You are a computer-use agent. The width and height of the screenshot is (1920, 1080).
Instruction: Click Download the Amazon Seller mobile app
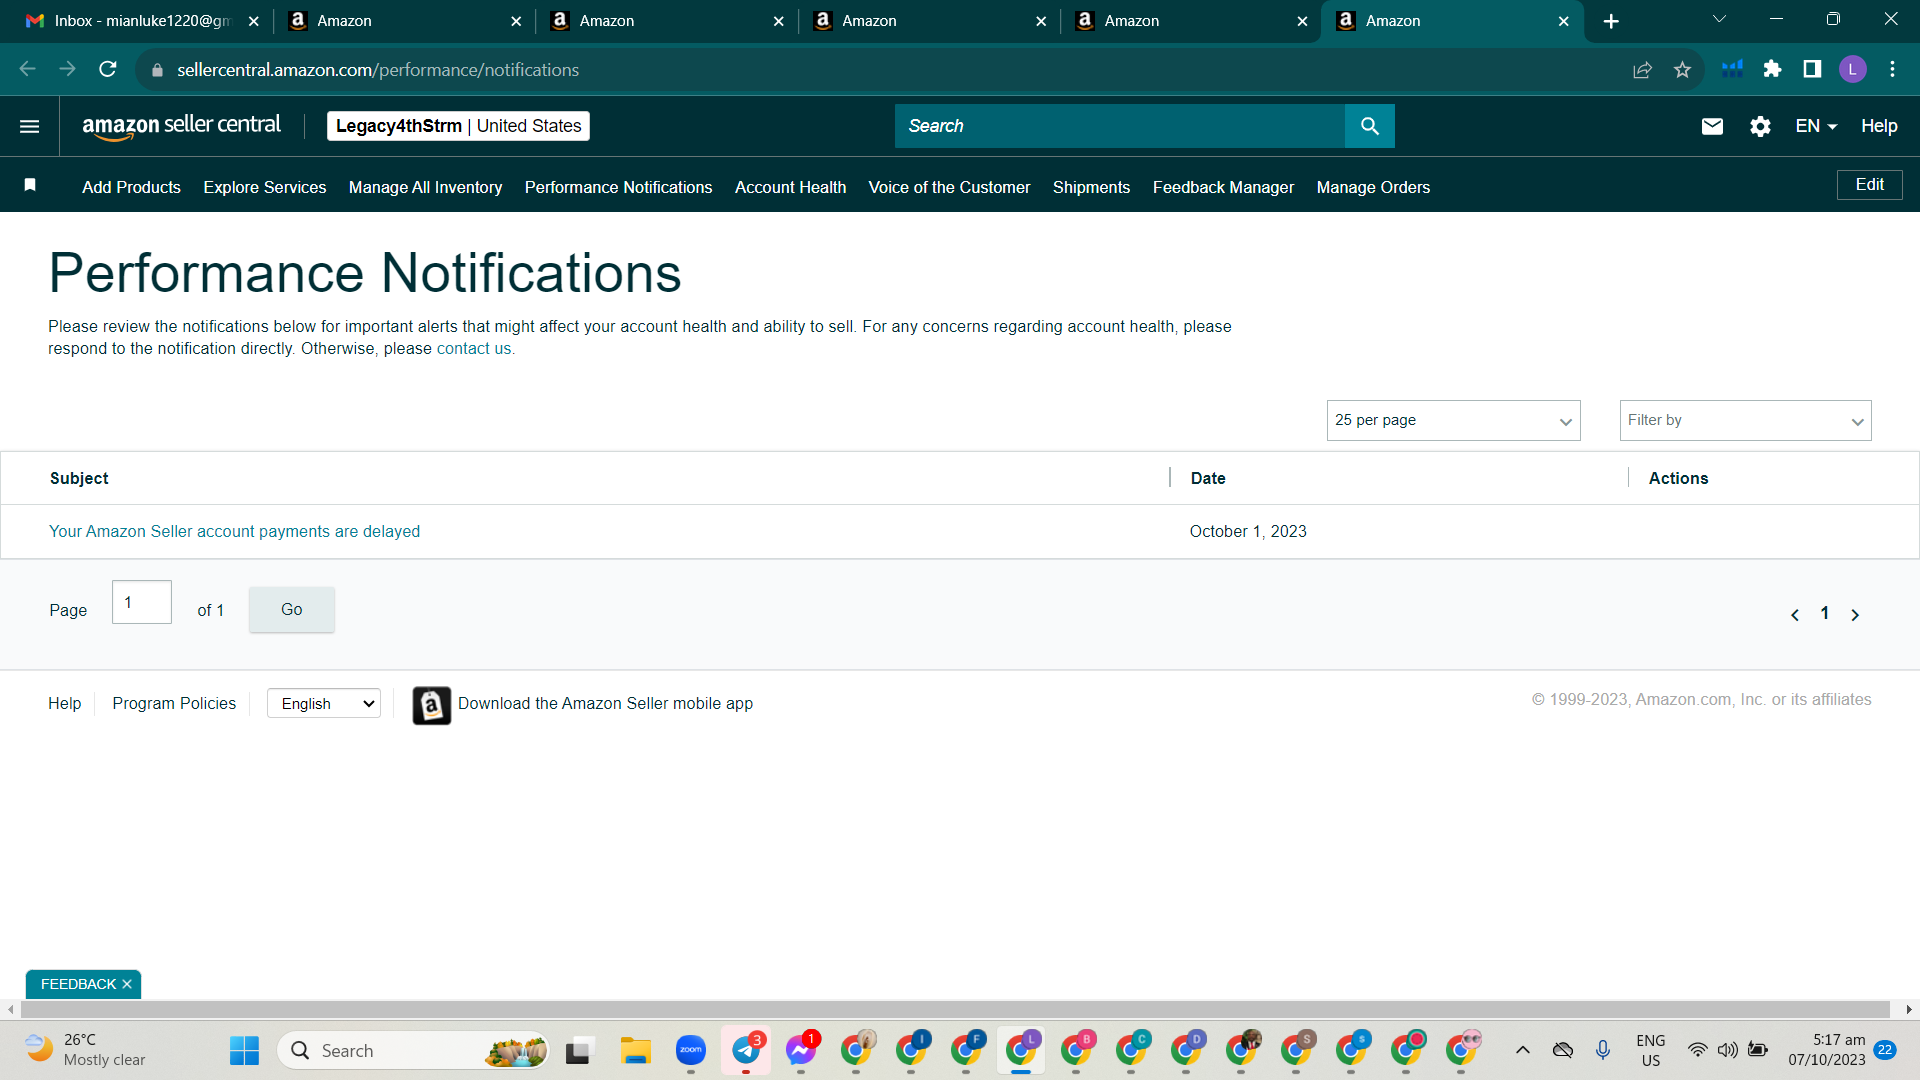click(x=605, y=703)
